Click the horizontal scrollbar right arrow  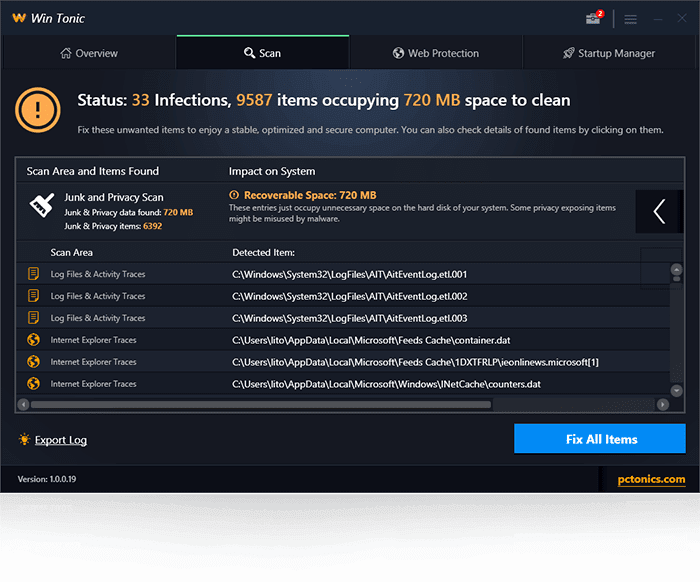pos(662,405)
